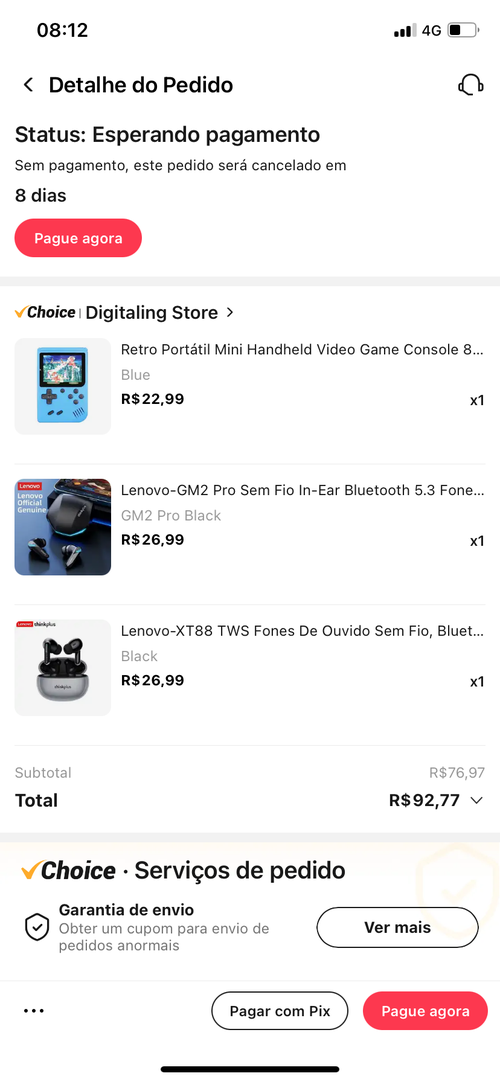Screen dimensions: 500x1082
Task: Tap the back arrow icon
Action: (28, 85)
